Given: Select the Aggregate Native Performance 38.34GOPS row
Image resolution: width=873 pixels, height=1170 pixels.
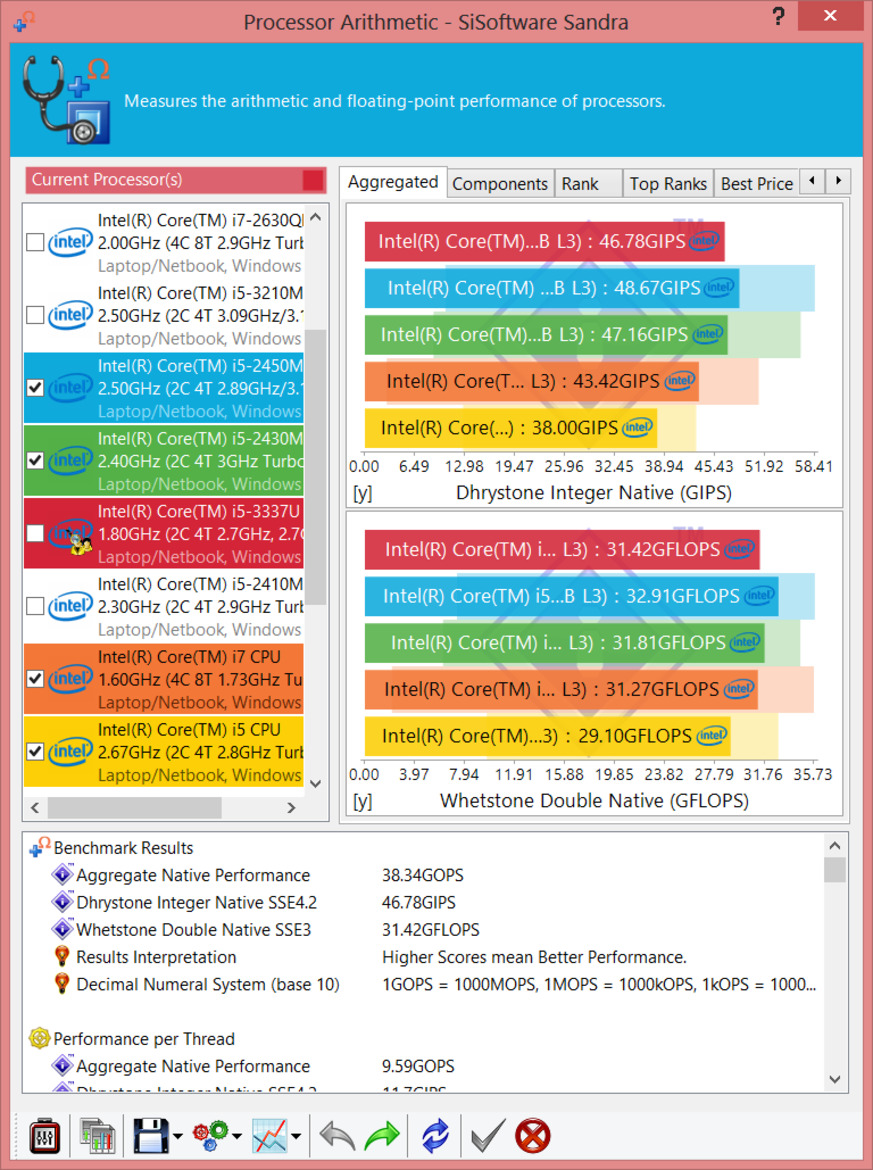Looking at the screenshot, I should click(x=425, y=875).
